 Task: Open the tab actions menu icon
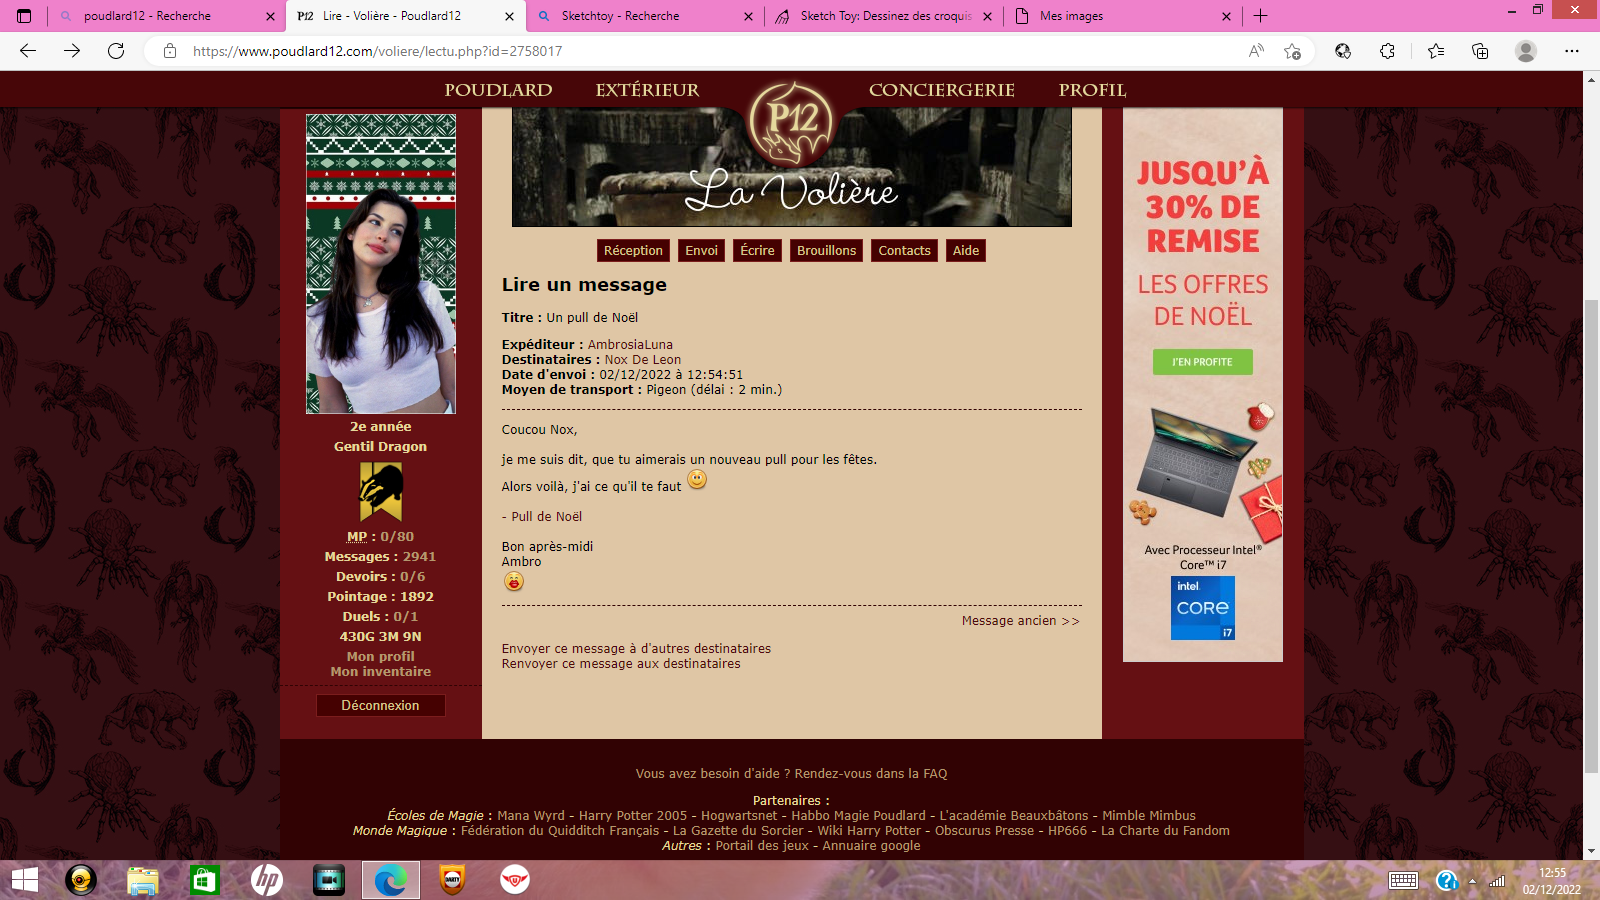tap(24, 16)
